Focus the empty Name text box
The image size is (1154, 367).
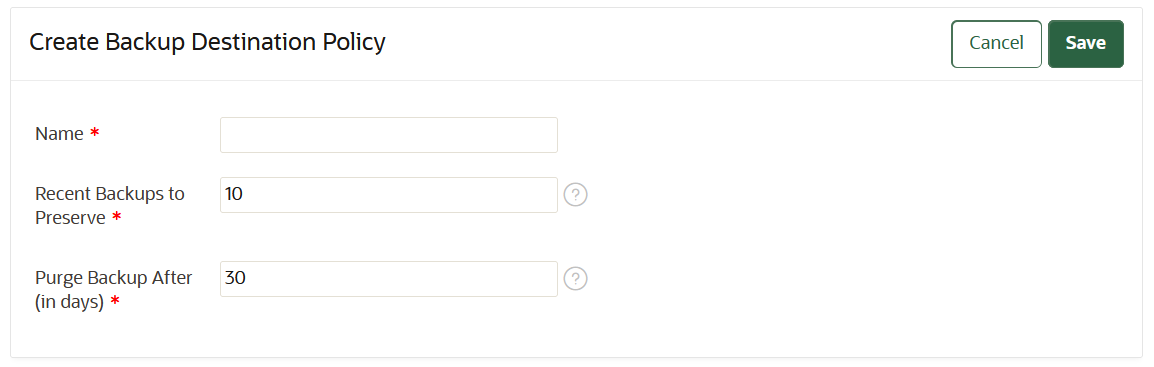point(389,135)
